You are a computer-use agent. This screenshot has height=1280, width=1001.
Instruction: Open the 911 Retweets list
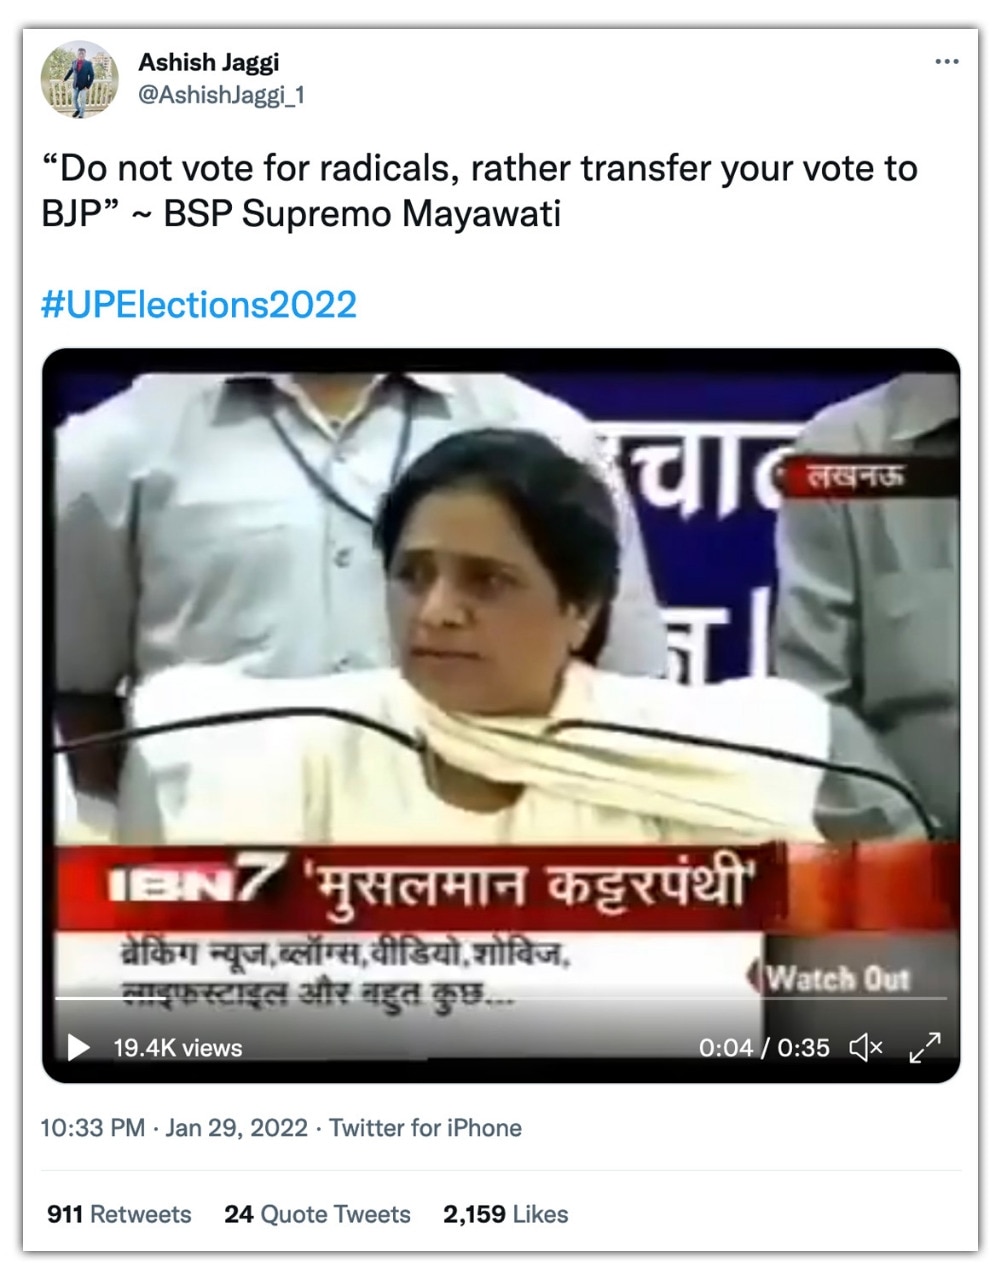point(119,1214)
